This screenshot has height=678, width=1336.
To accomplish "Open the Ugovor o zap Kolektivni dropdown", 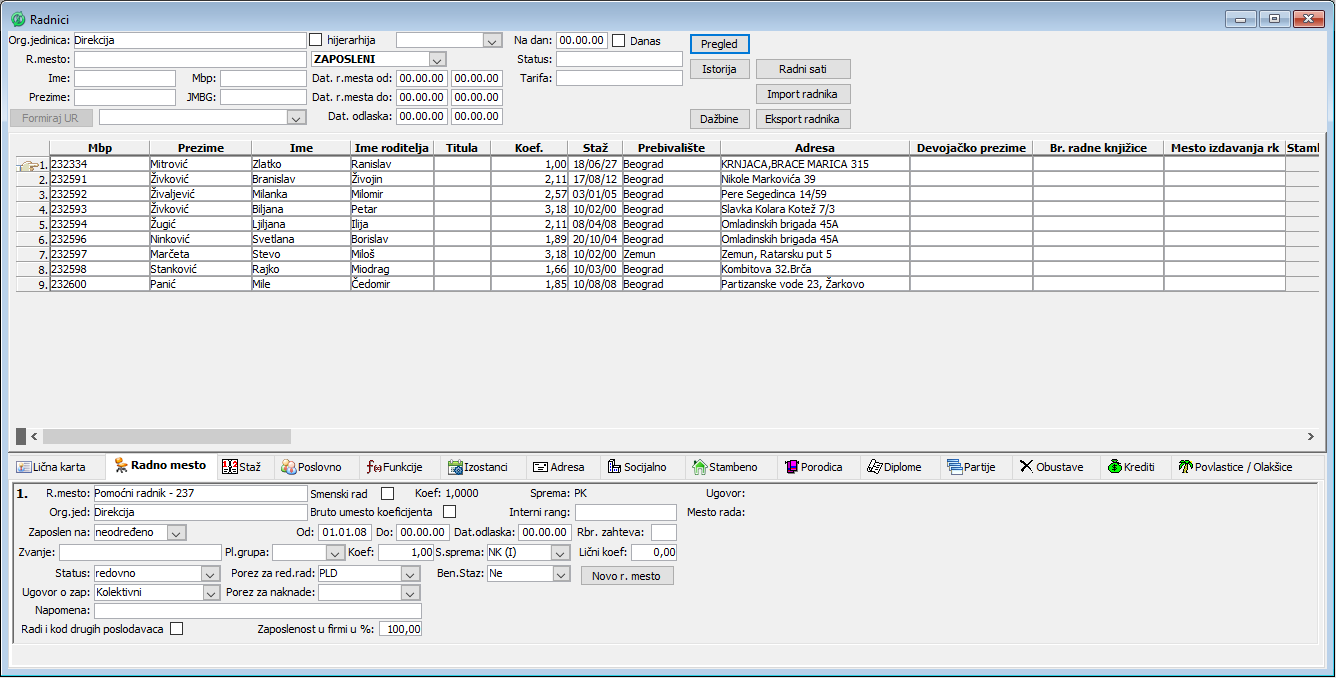I will pos(210,593).
